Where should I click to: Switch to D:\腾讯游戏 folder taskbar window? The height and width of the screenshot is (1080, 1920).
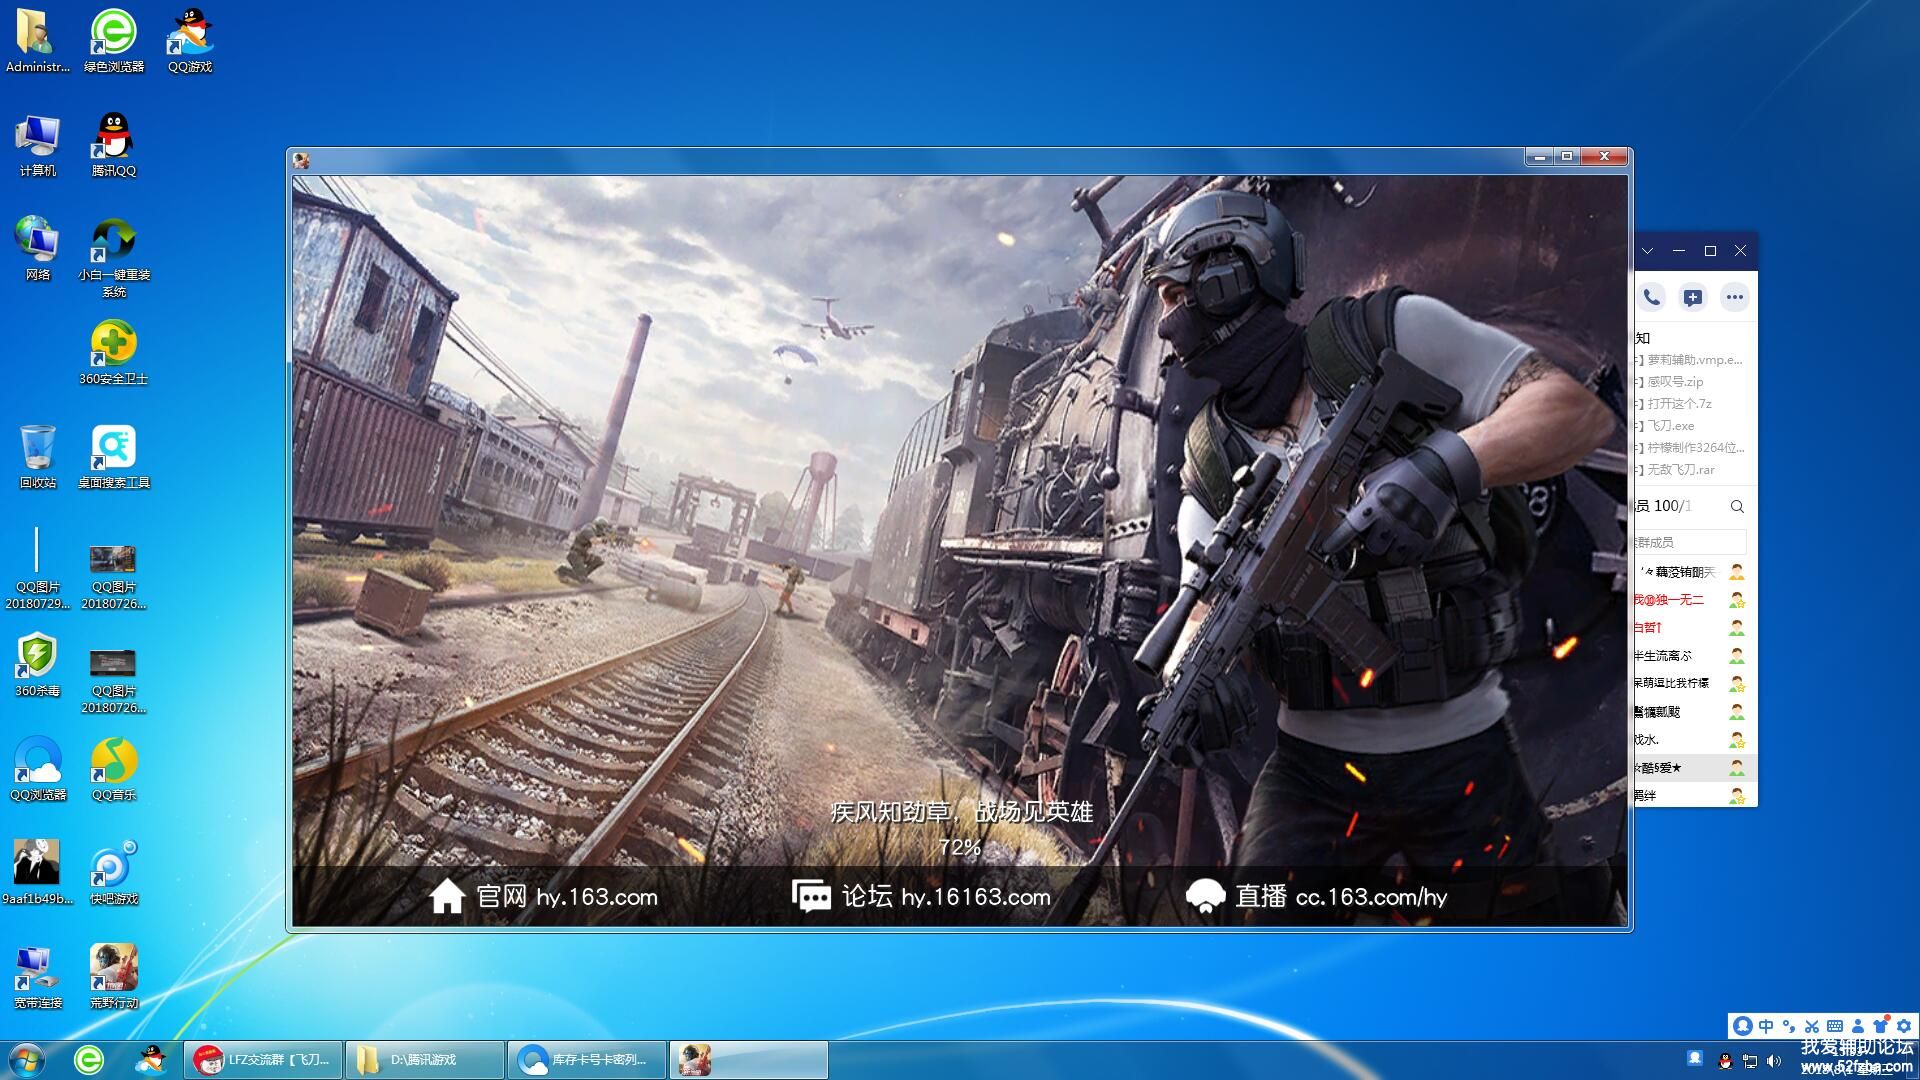pyautogui.click(x=425, y=1060)
